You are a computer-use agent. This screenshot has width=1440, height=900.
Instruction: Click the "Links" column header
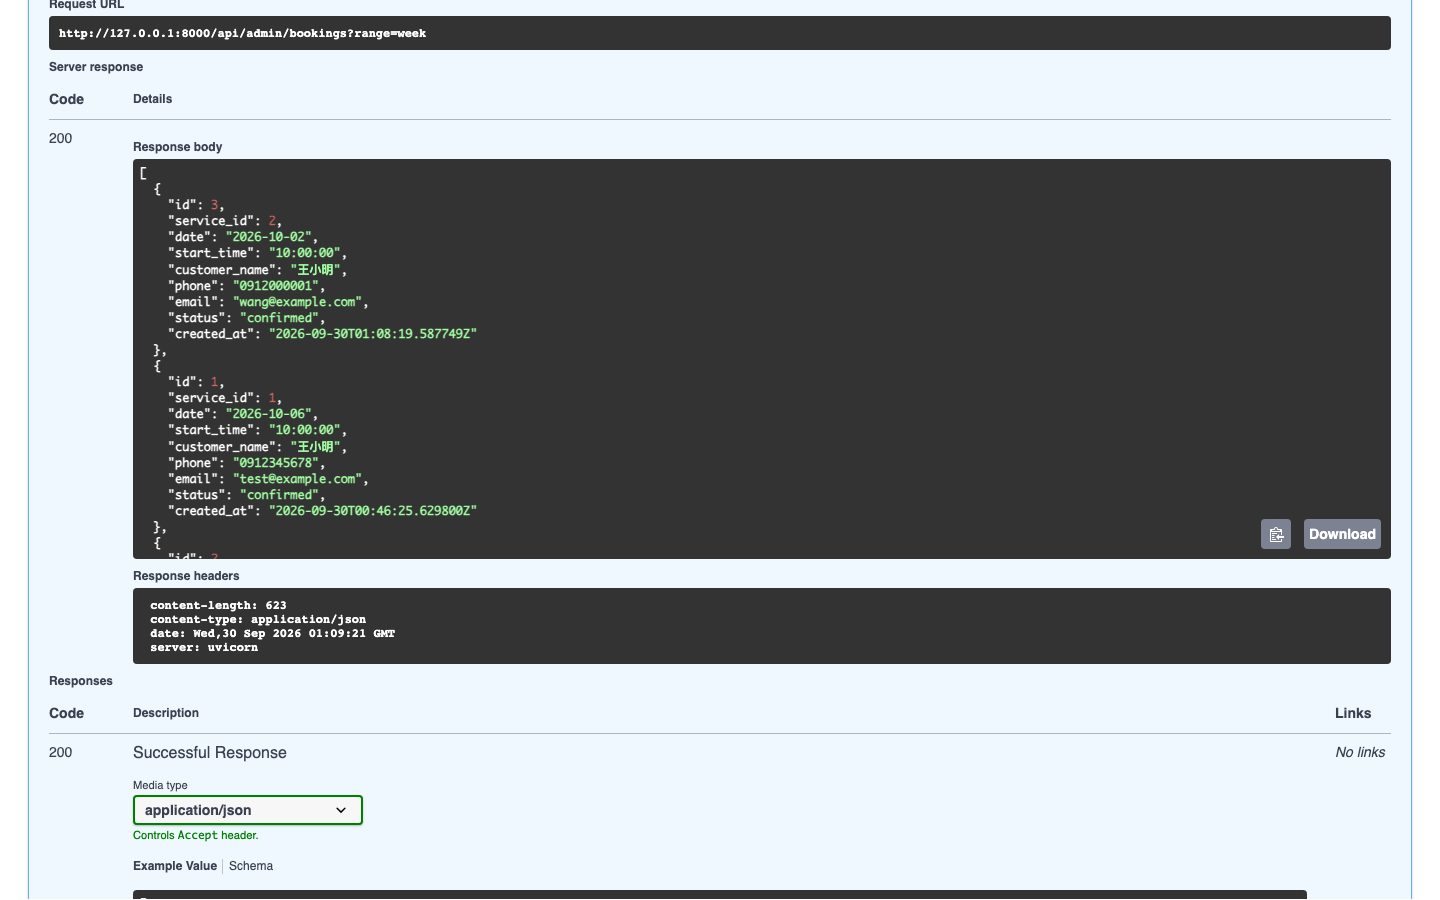[1353, 713]
